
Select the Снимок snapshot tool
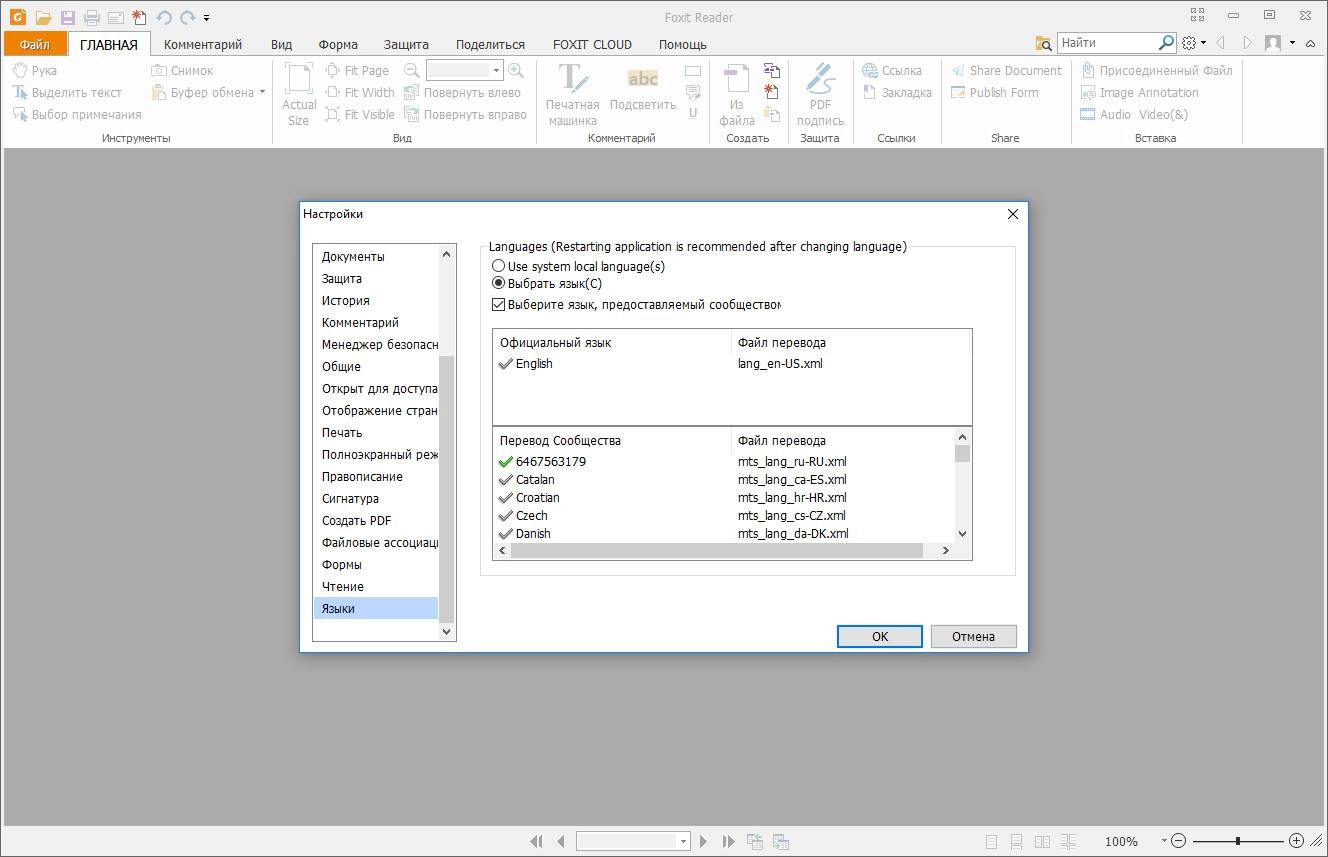coord(182,70)
